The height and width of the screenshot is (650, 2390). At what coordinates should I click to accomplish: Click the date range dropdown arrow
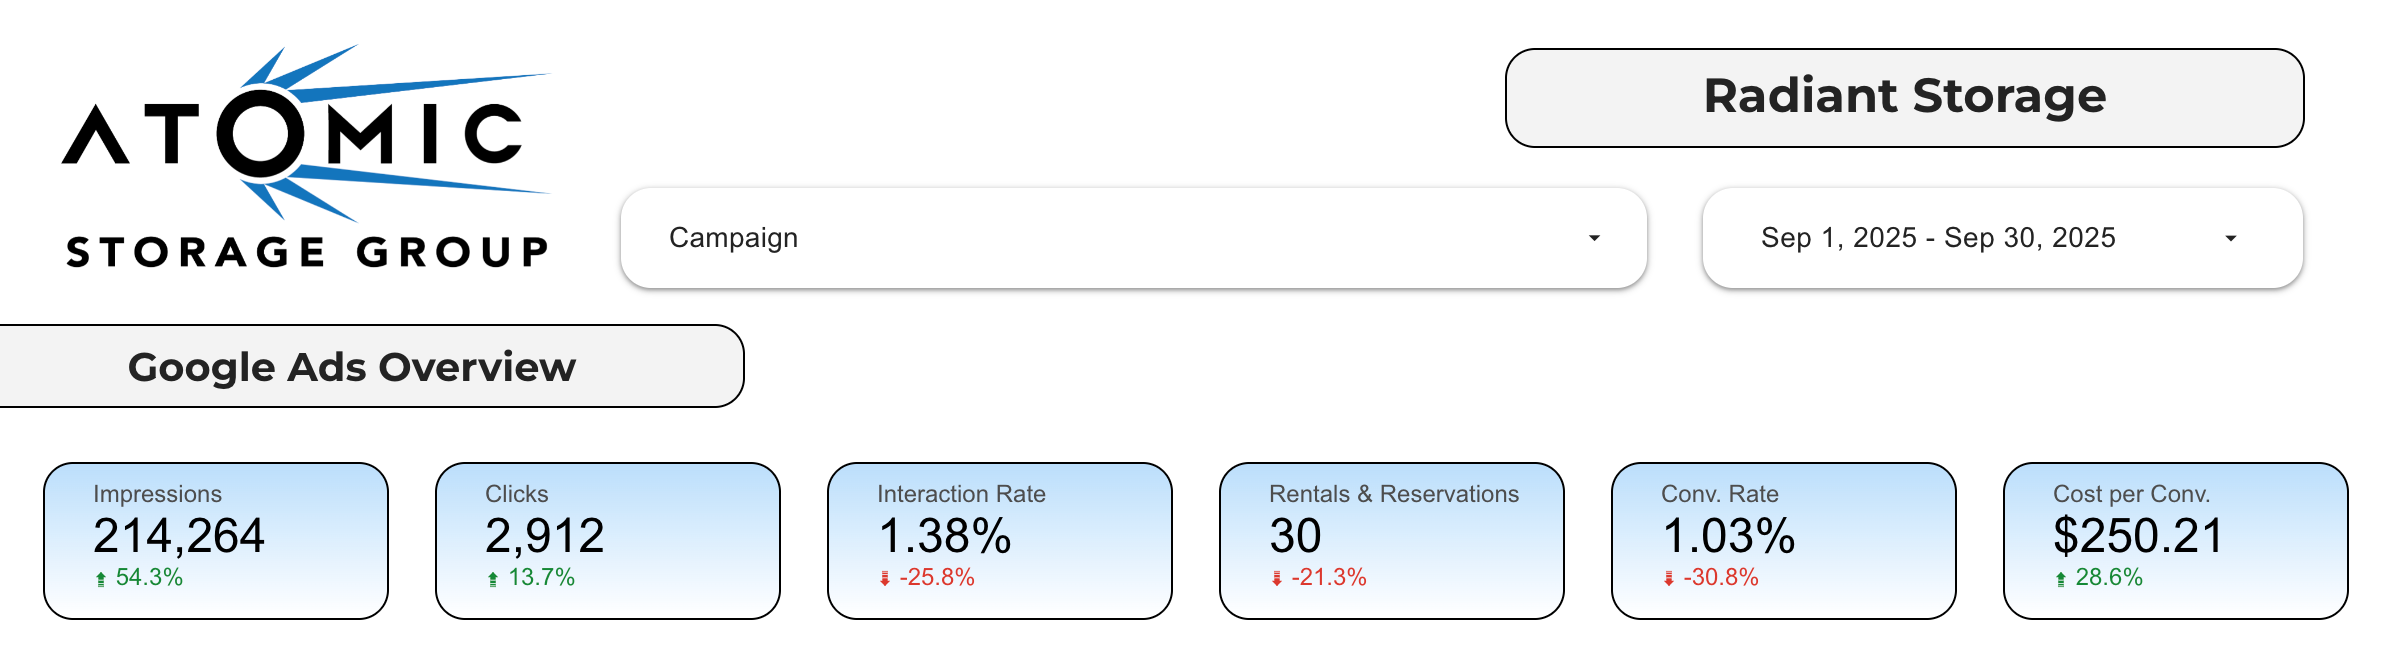click(2230, 238)
